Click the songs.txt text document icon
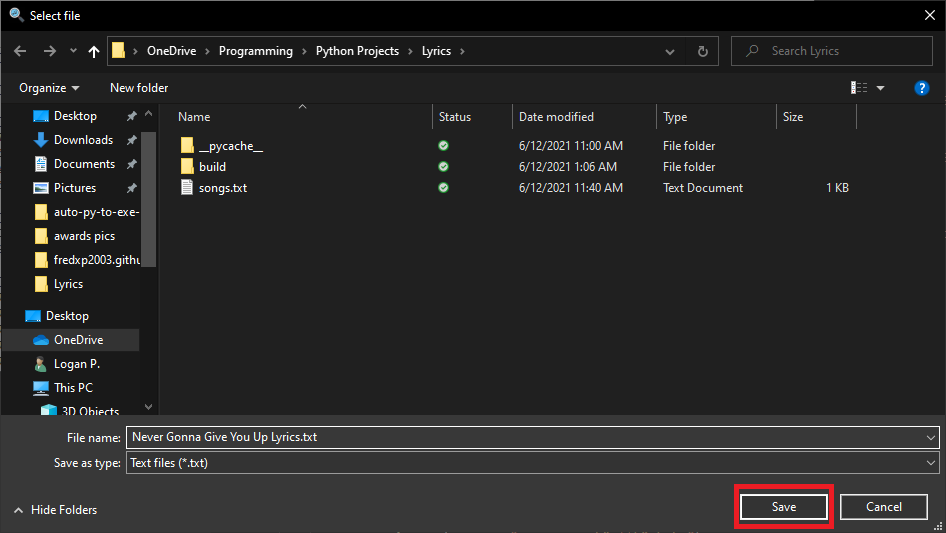 (x=187, y=188)
